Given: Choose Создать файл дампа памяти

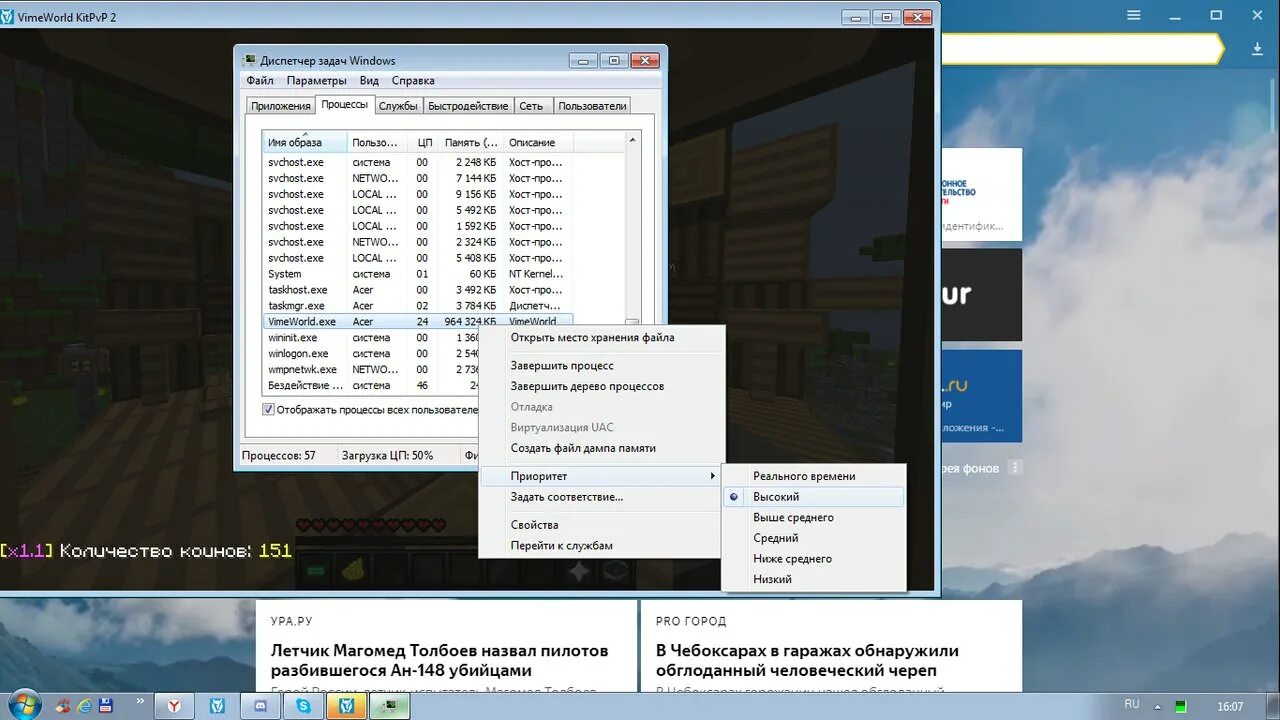Looking at the screenshot, I should (x=600, y=448).
